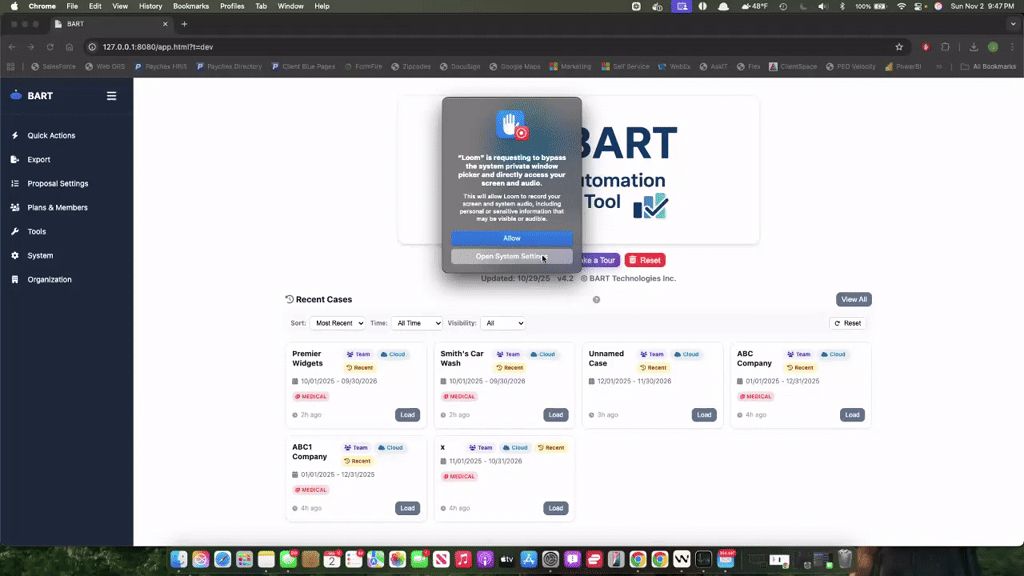The height and width of the screenshot is (576, 1024).
Task: Open the Time filter dropdown
Action: pyautogui.click(x=417, y=323)
